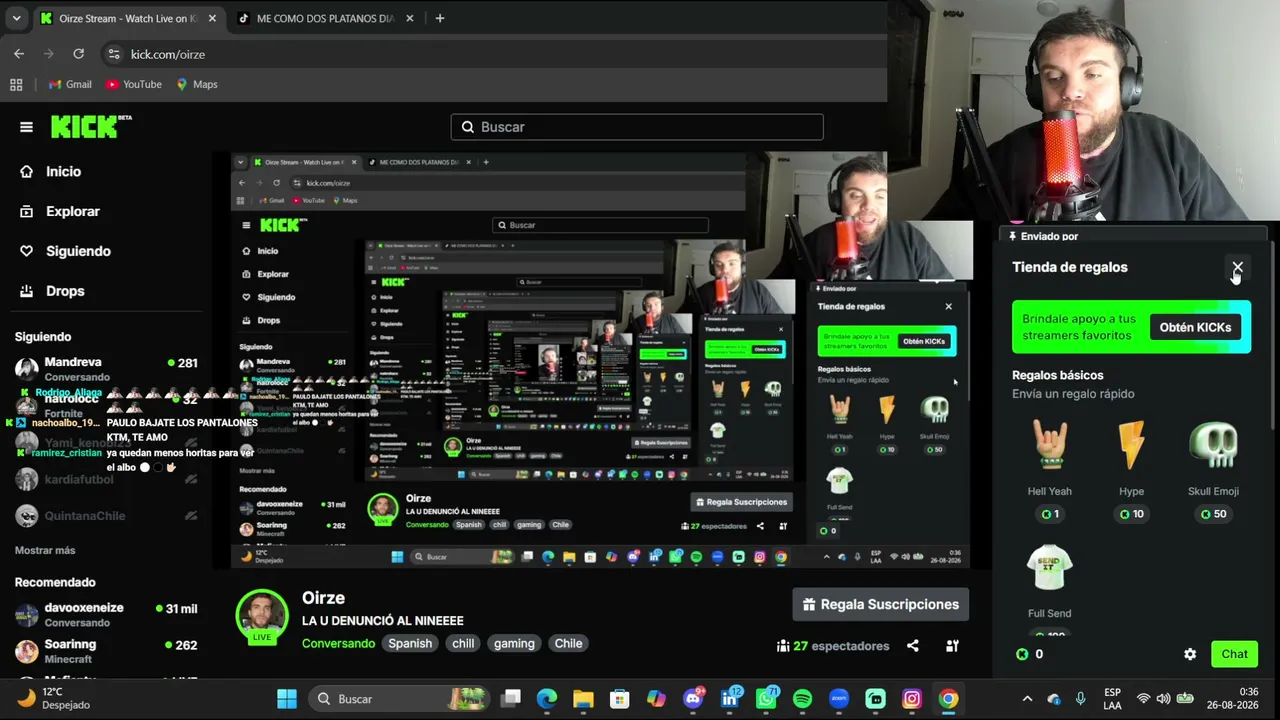Click the green Chat button
Screen dimensions: 1280x720
tap(1234, 654)
